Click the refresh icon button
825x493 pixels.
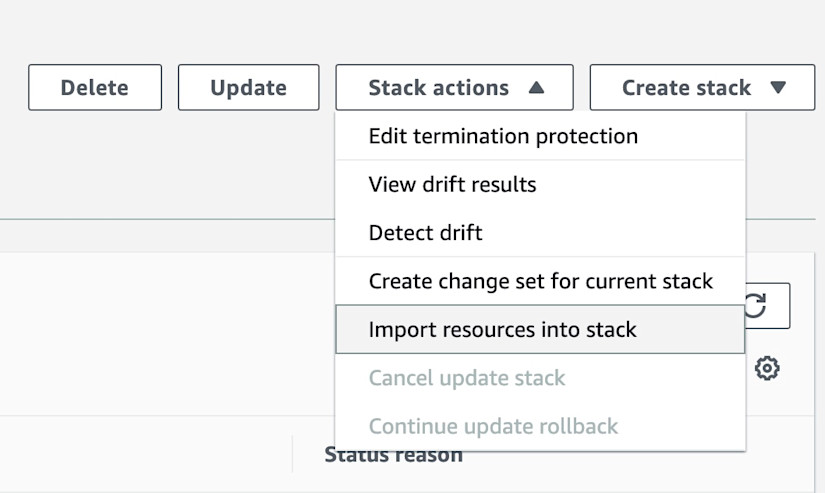(768, 306)
